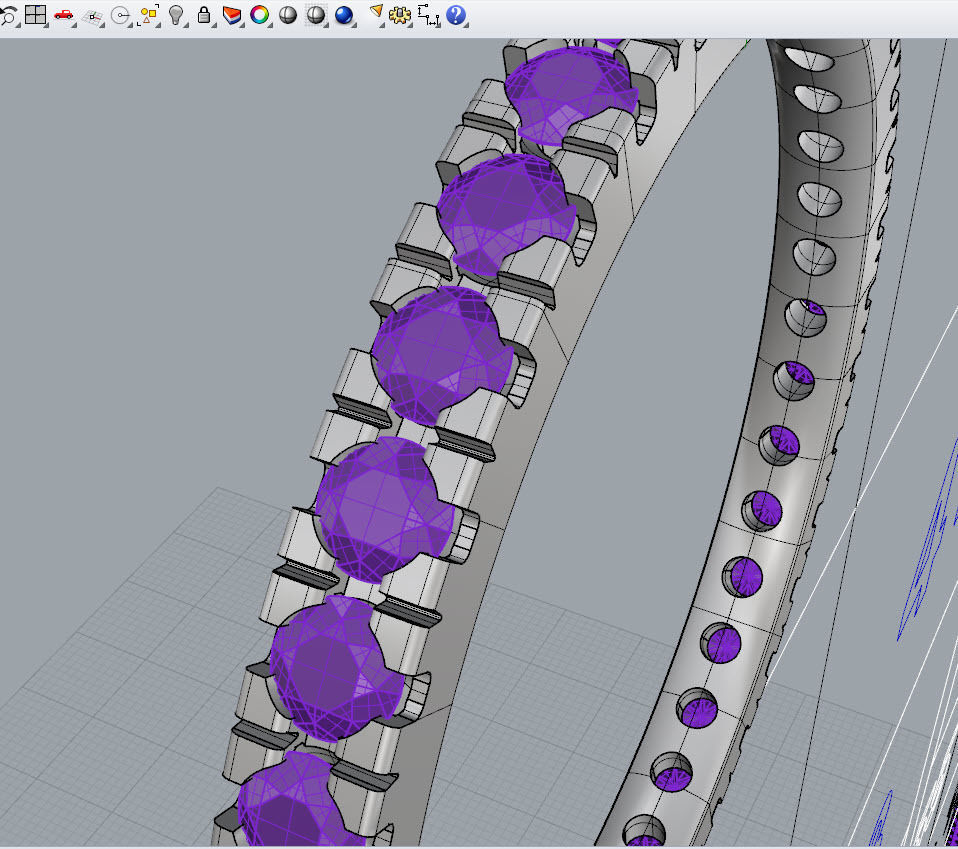Open the red car Set View tool
This screenshot has height=849, width=958.
tap(64, 15)
